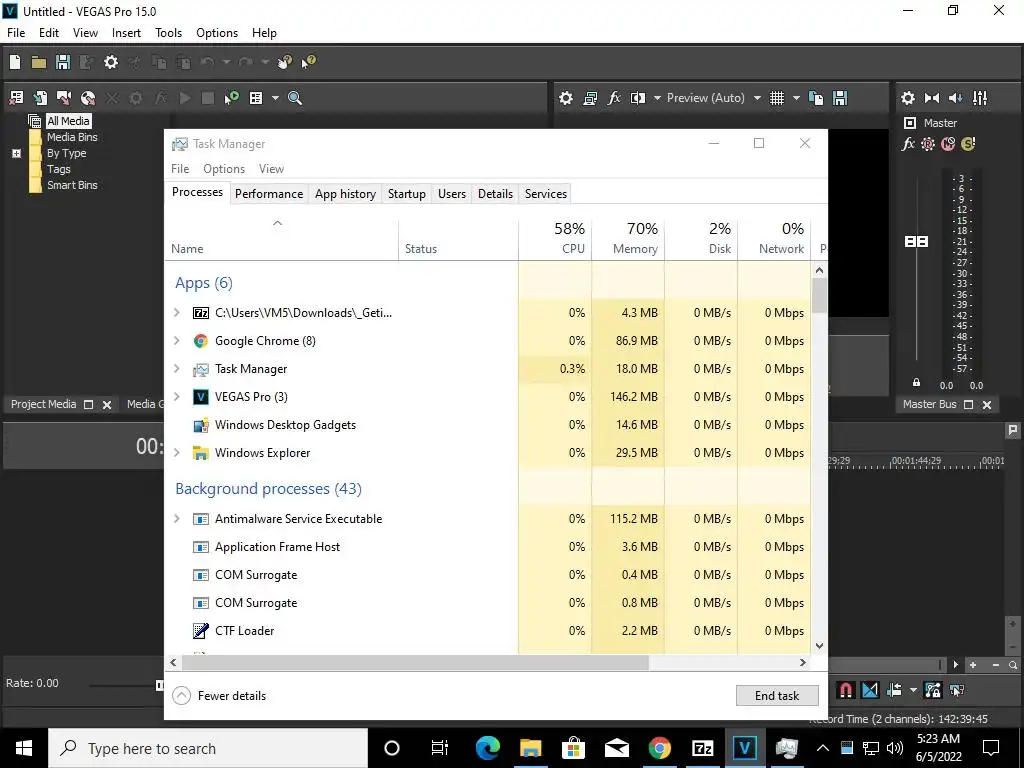Toggle Split Screen View in preview
This screenshot has height=768, width=1024.
[x=637, y=98]
